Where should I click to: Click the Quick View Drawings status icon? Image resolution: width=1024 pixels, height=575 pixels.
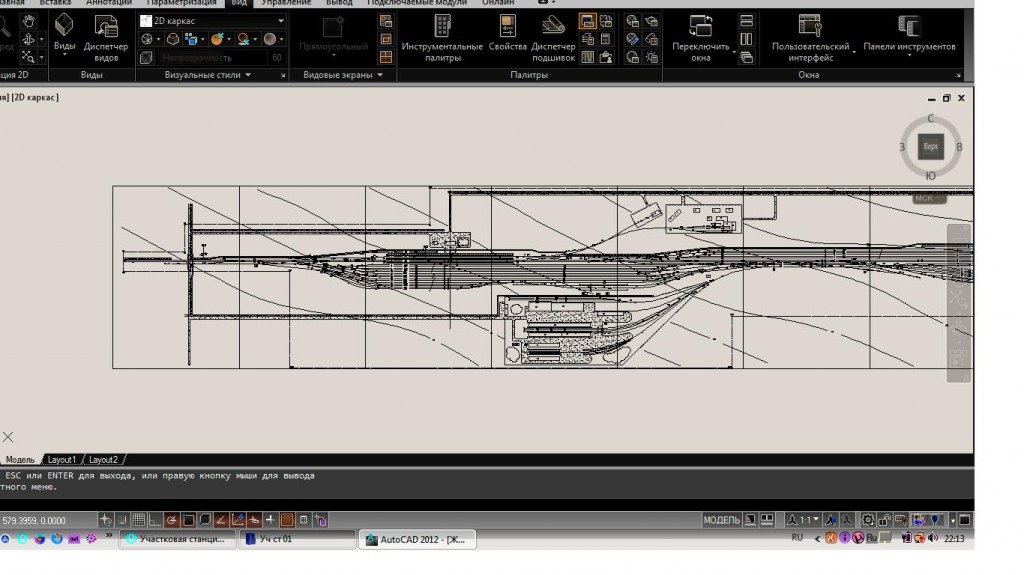pos(767,520)
